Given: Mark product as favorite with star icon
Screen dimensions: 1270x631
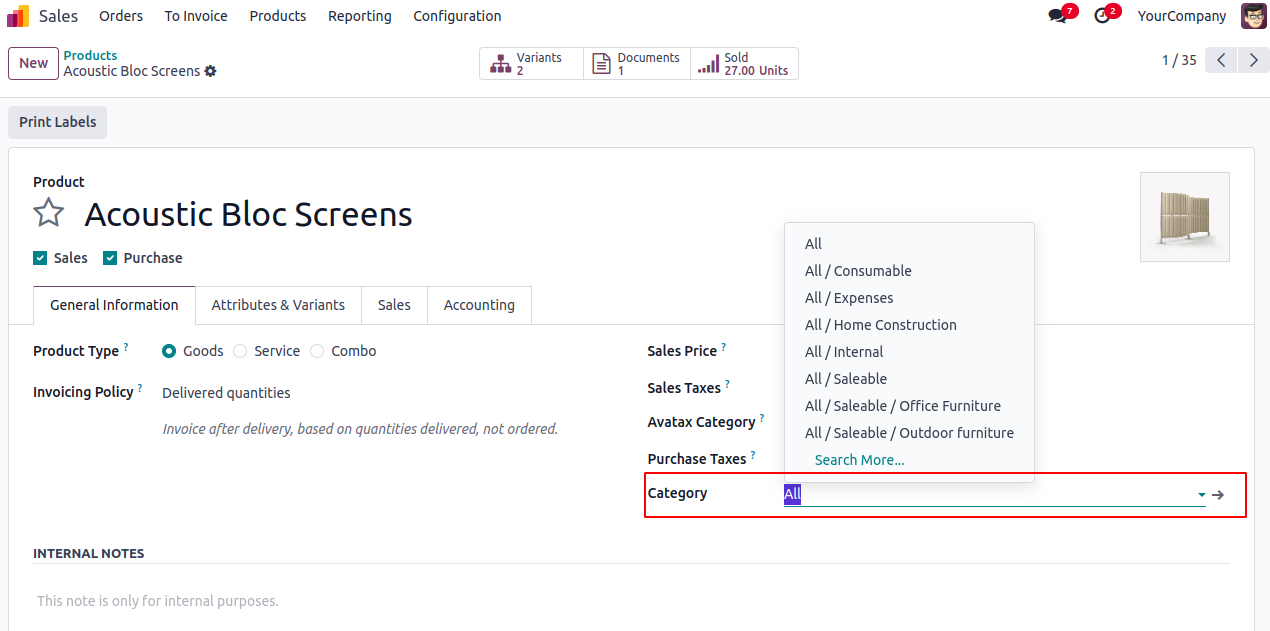Looking at the screenshot, I should tap(49, 213).
